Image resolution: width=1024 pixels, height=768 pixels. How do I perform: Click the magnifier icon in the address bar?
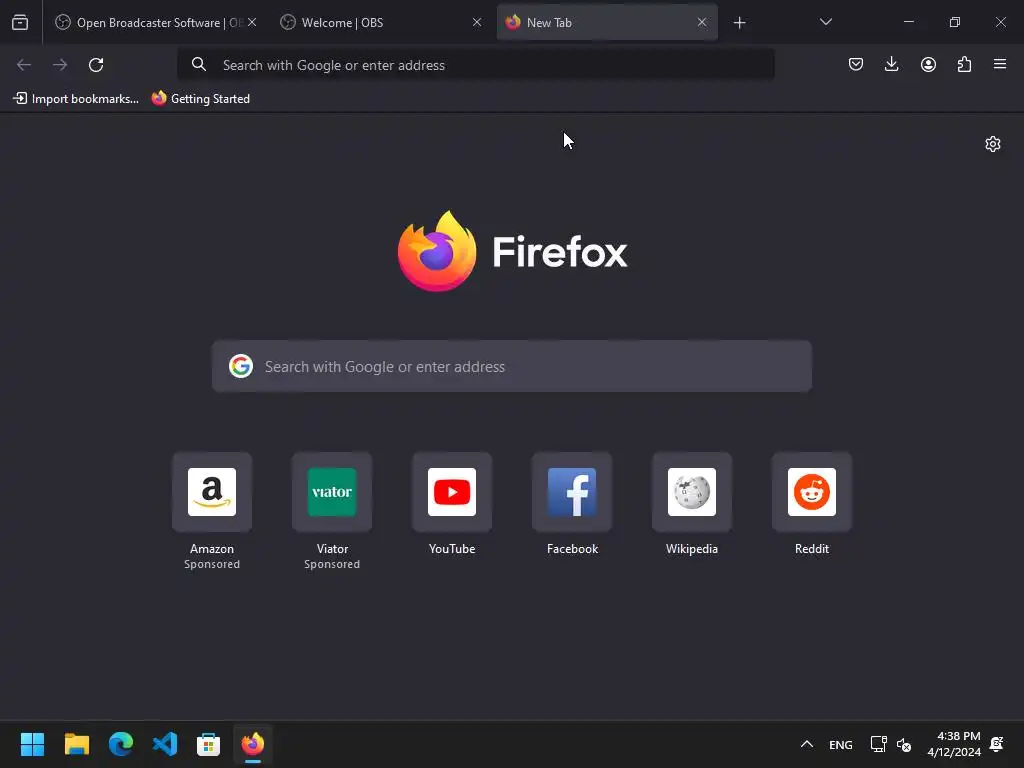[199, 65]
